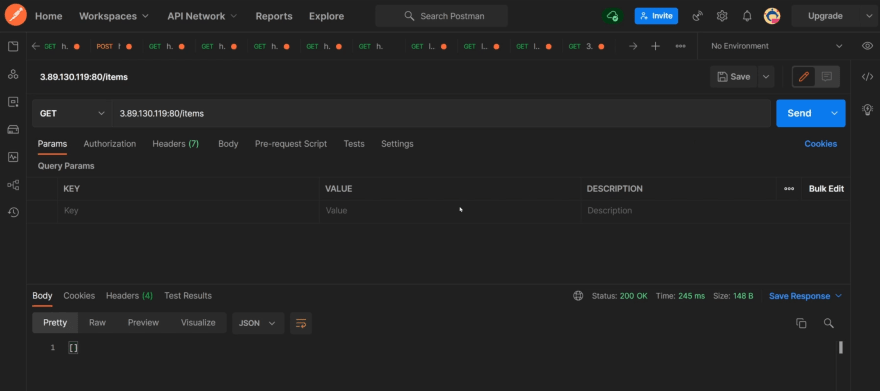Screen dimensions: 880x391
Task: Switch to the comment mode icon
Action: pyautogui.click(x=827, y=77)
